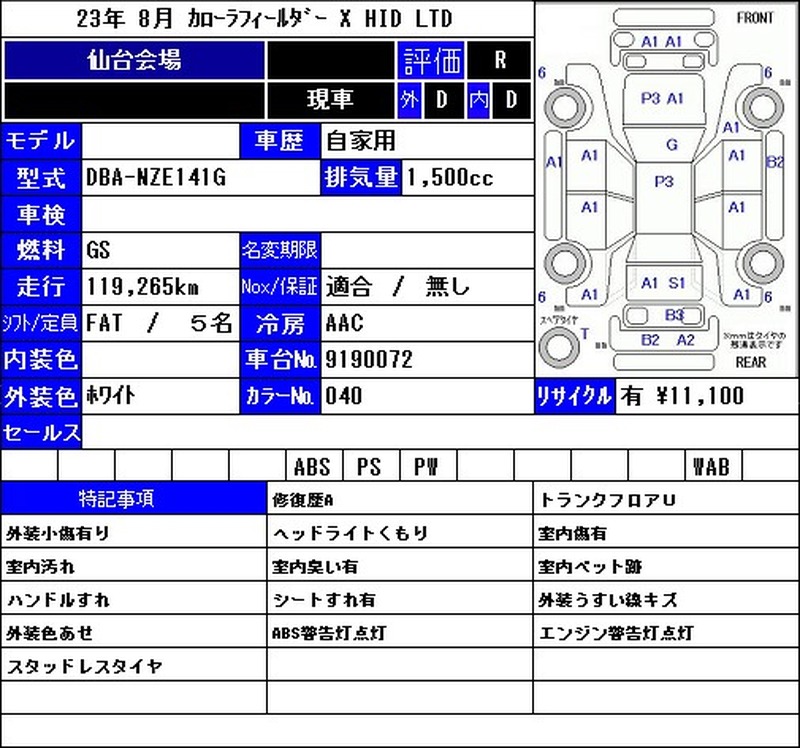Select the 119,265km mileage value
Viewport: 800px width, 748px height.
[x=142, y=287]
